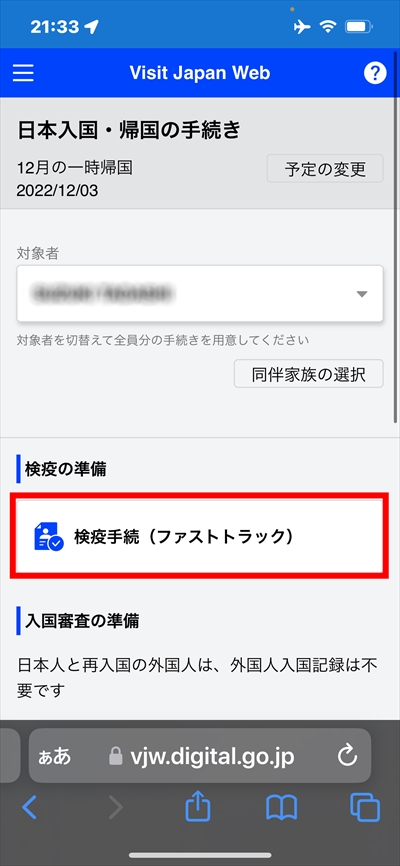The width and height of the screenshot is (400, 866).
Task: Open the hamburger menu
Action: point(23,73)
